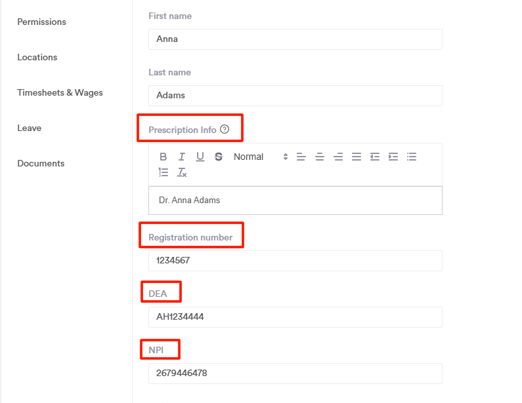Viewport: 522px width, 403px height.
Task: Toggle bold formatting in Prescription Info editor
Action: pyautogui.click(x=163, y=157)
